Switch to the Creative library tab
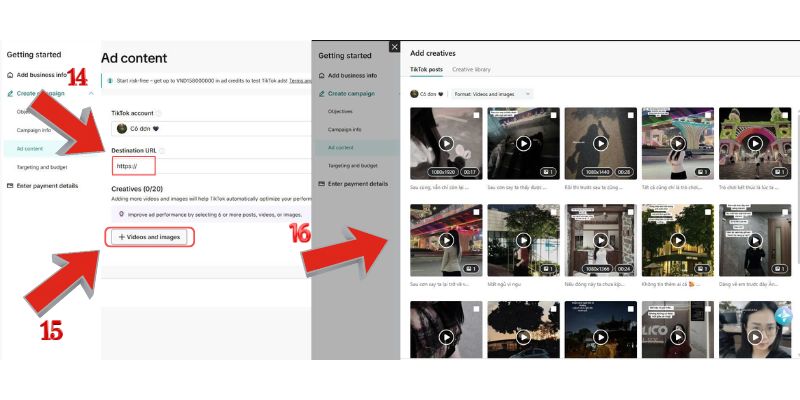The image size is (800, 400). [x=471, y=69]
